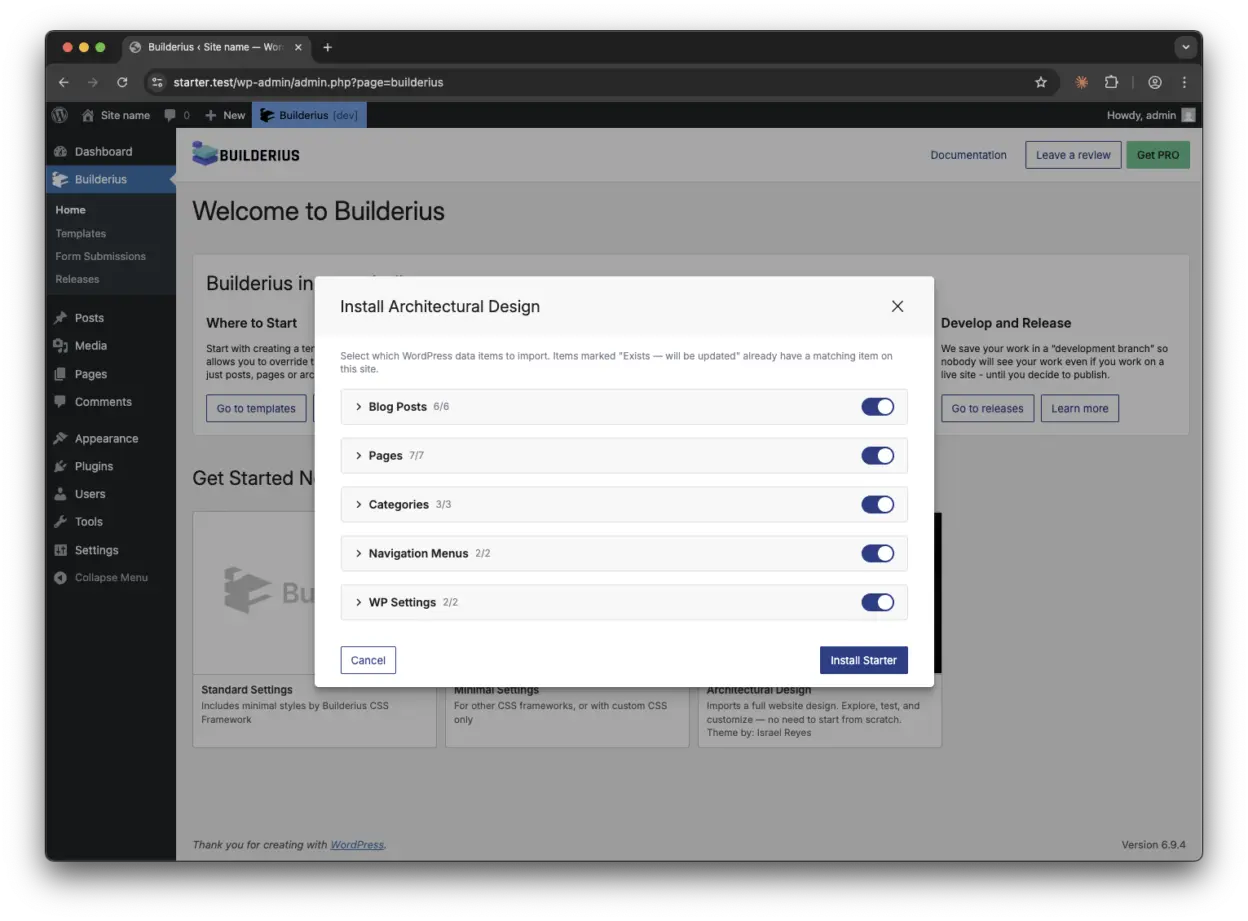Switch off the Categories import toggle

(x=877, y=505)
